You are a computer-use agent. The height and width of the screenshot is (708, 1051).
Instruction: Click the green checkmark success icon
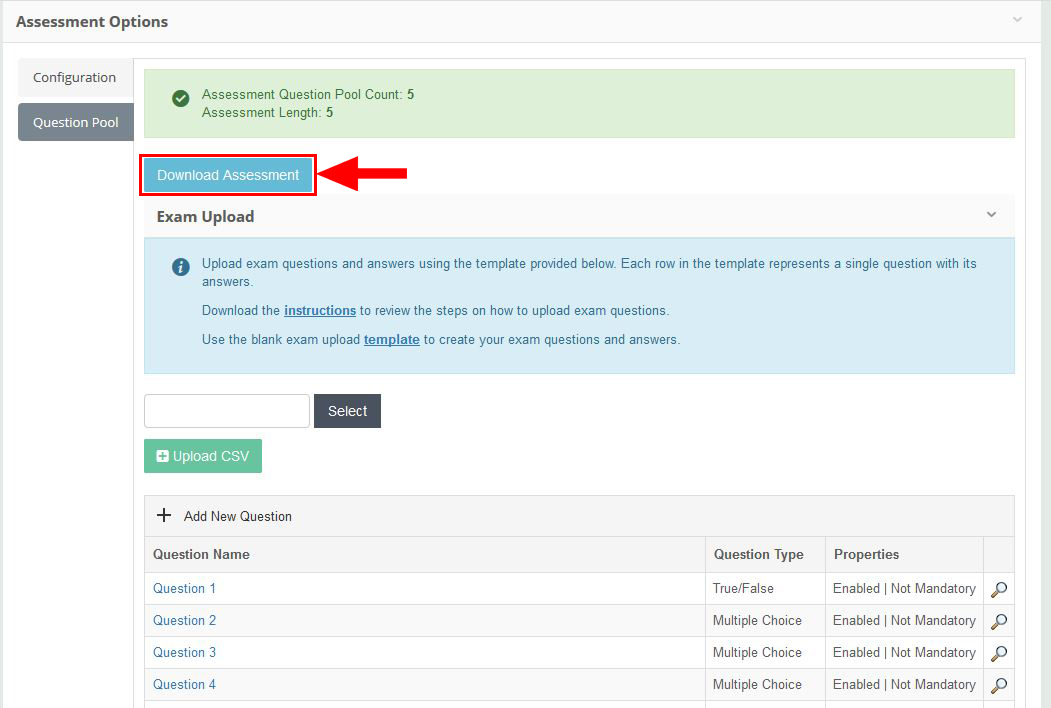click(181, 98)
